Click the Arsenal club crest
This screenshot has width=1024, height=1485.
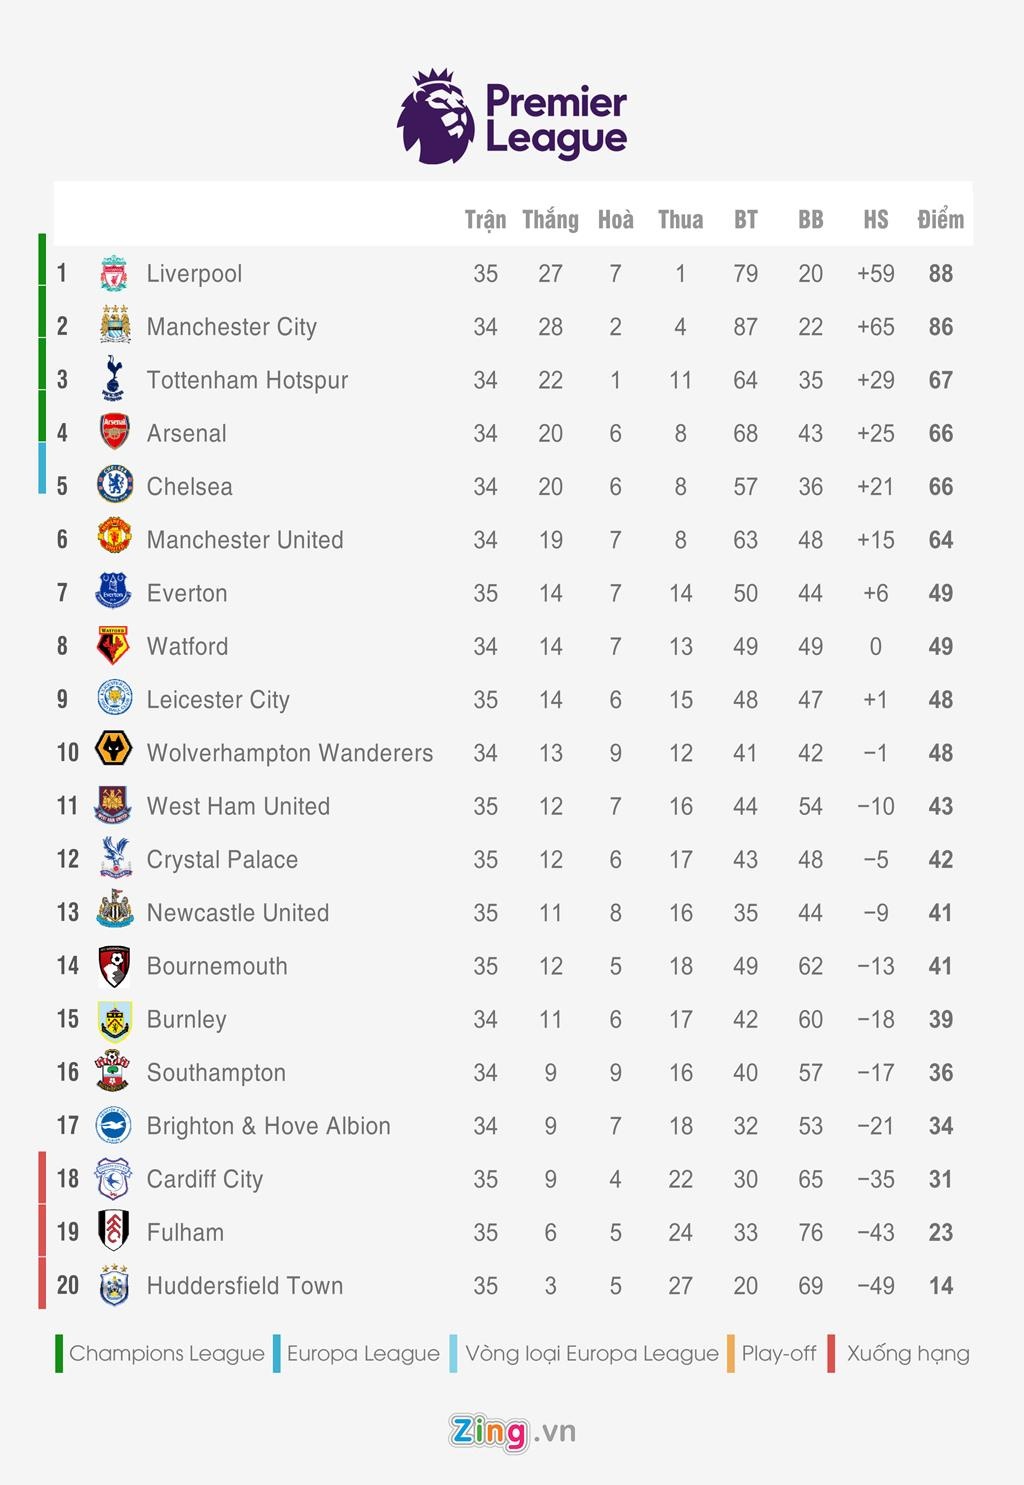point(114,433)
